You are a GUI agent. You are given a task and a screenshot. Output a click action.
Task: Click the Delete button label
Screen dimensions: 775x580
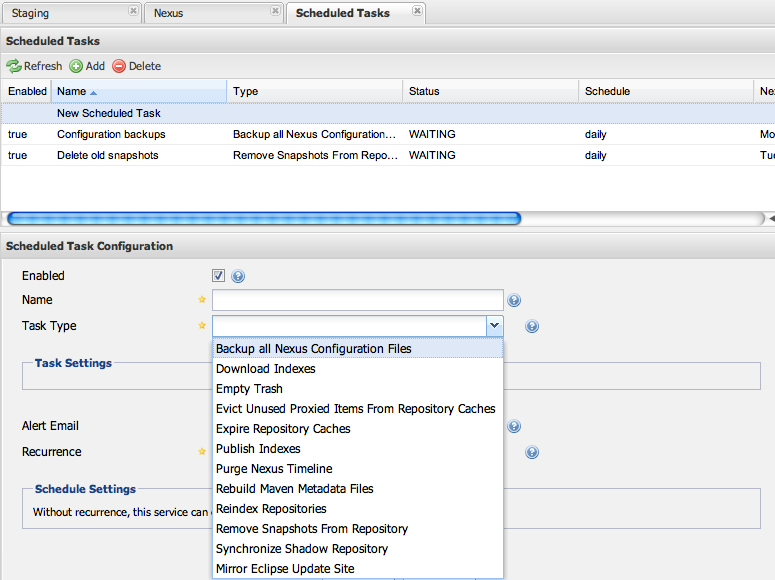[145, 66]
